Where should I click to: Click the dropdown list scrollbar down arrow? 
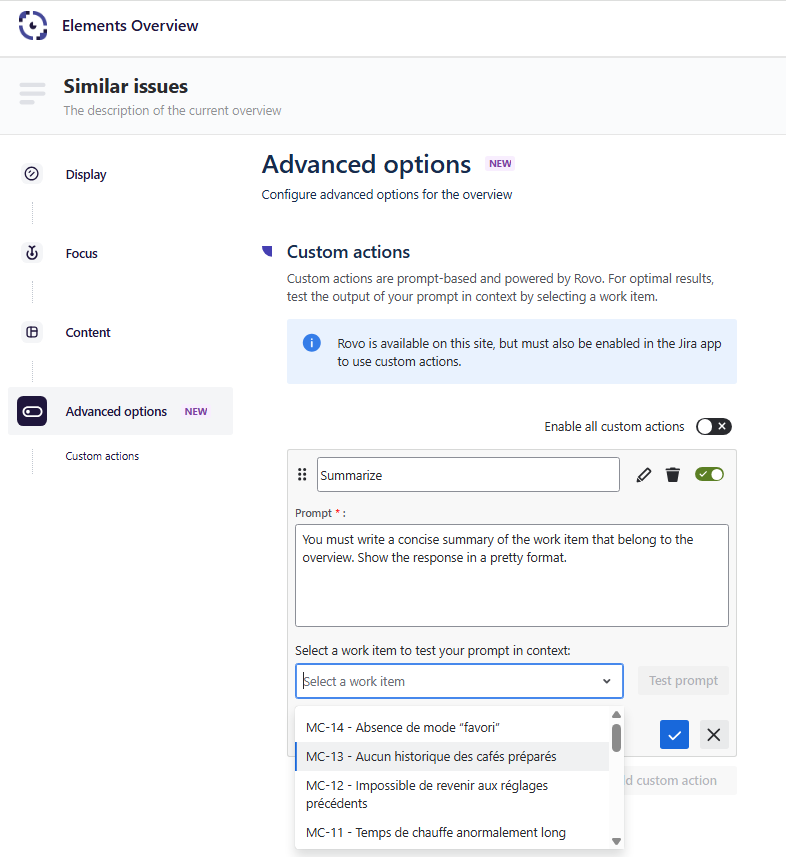[x=616, y=841]
